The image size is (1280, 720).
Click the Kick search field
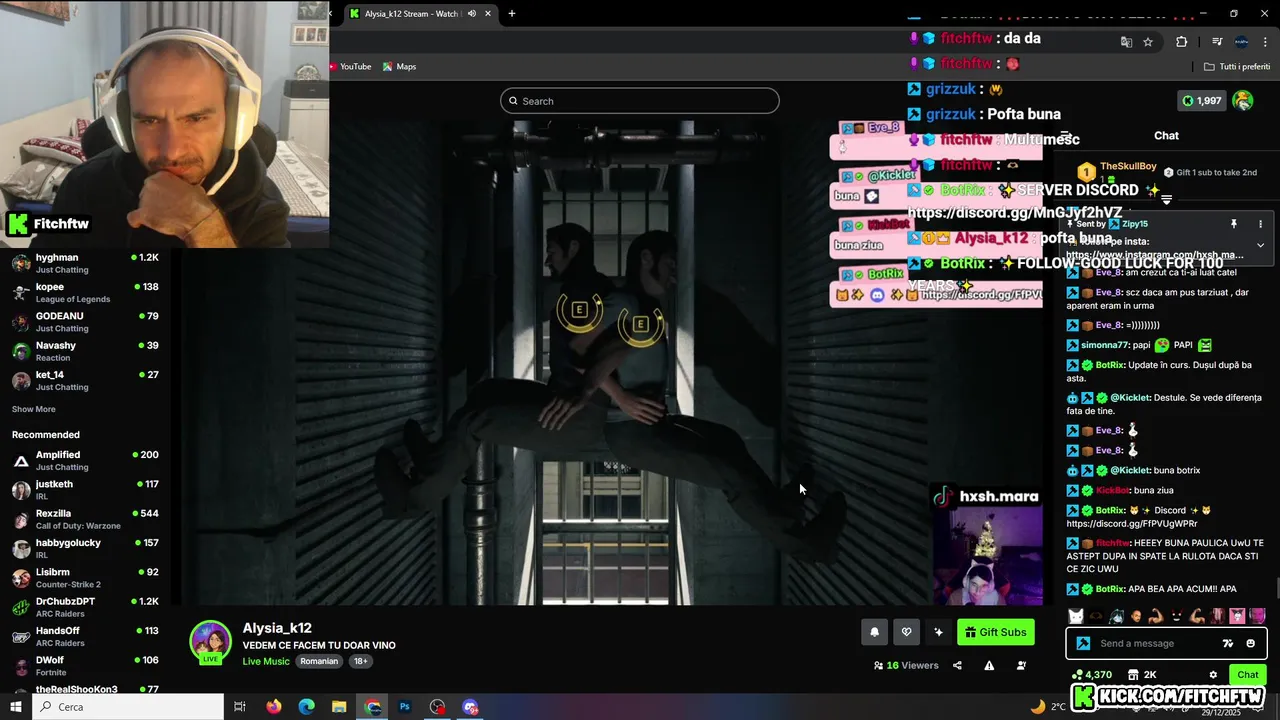[640, 101]
